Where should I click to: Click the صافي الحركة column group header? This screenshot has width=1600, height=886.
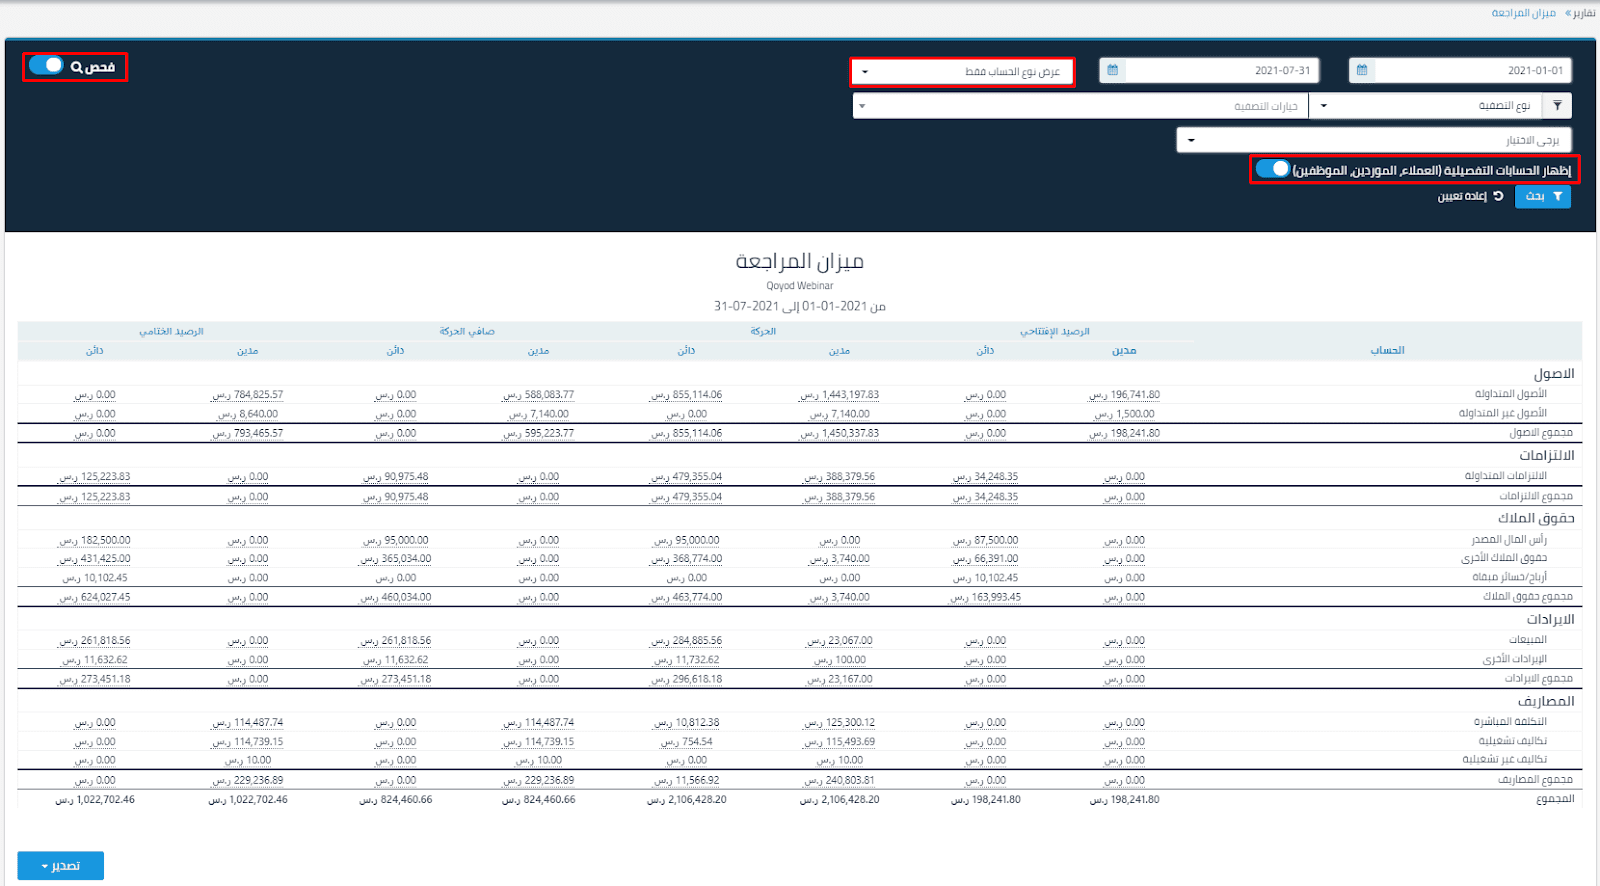[467, 331]
